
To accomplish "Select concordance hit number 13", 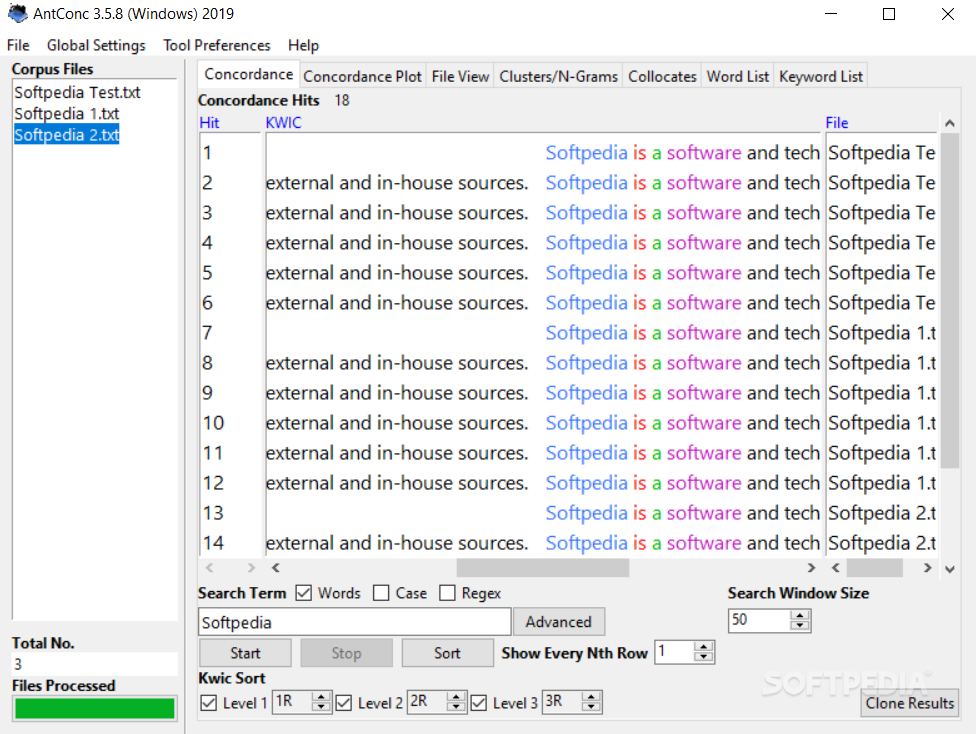I will (213, 512).
